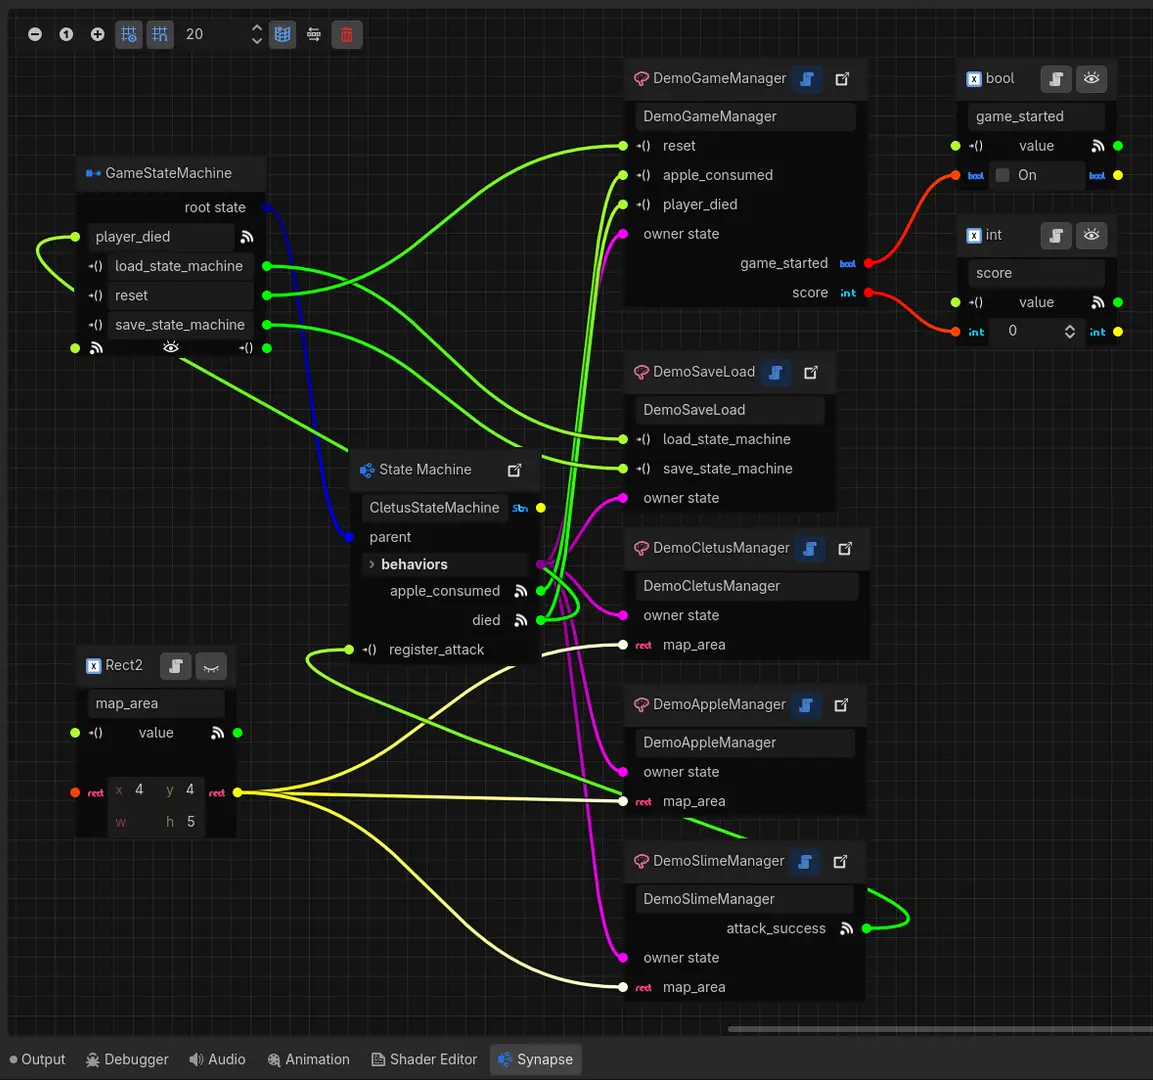Click script button on bool node
Viewport: 1153px width, 1080px height.
pos(1056,79)
